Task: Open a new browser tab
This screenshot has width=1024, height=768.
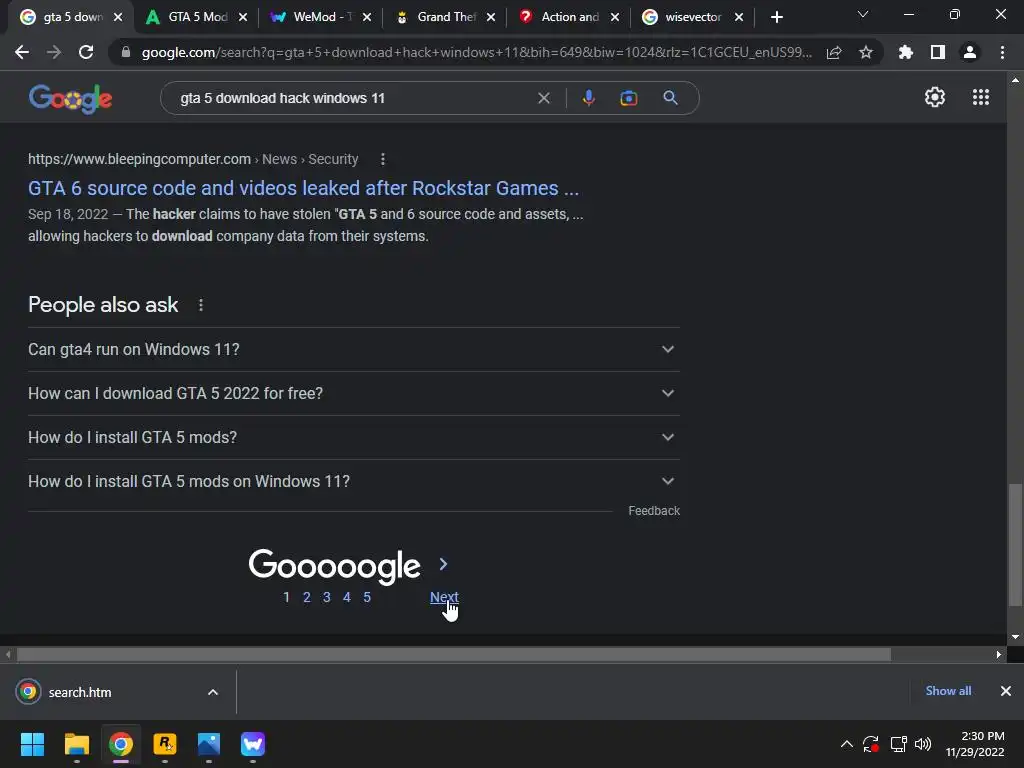Action: pos(776,17)
